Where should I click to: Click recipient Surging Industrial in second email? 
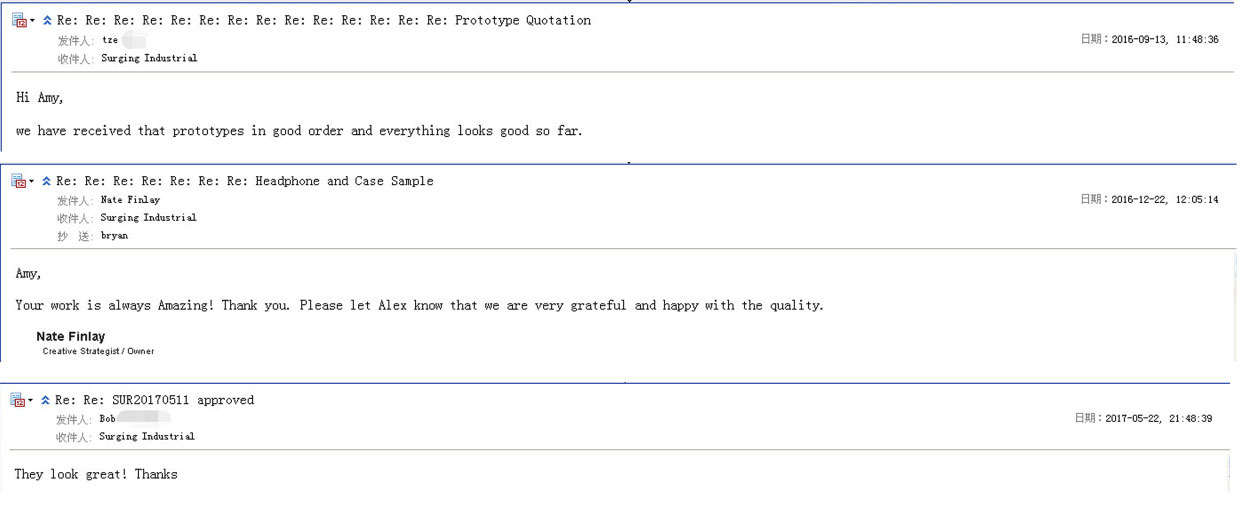point(149,218)
